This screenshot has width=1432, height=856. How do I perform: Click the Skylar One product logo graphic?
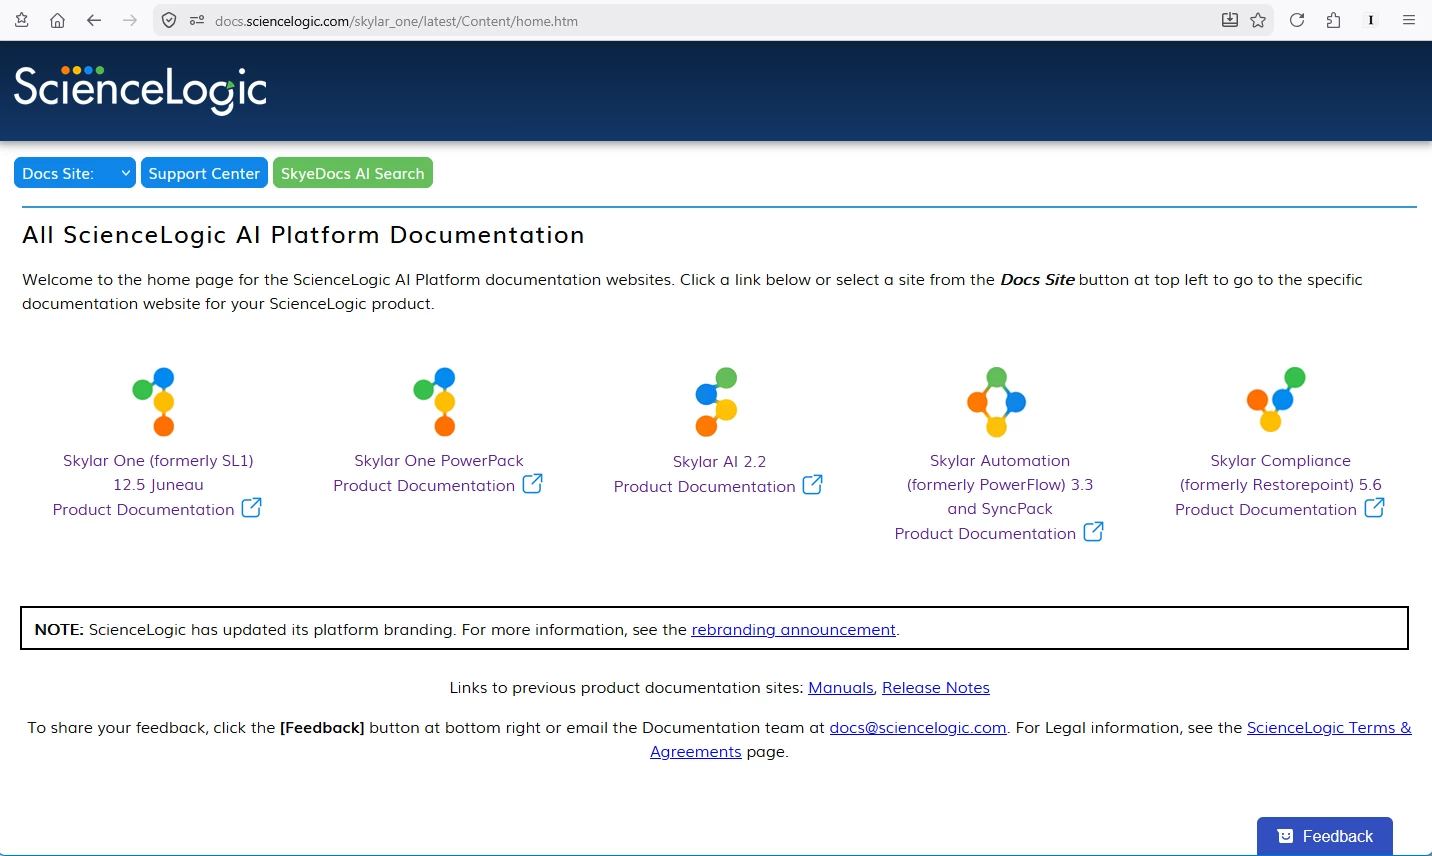155,401
